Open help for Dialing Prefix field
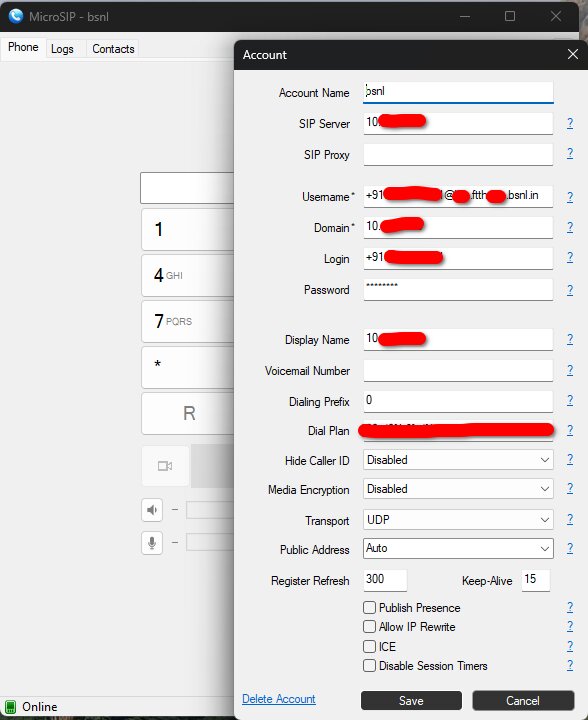 pos(570,400)
